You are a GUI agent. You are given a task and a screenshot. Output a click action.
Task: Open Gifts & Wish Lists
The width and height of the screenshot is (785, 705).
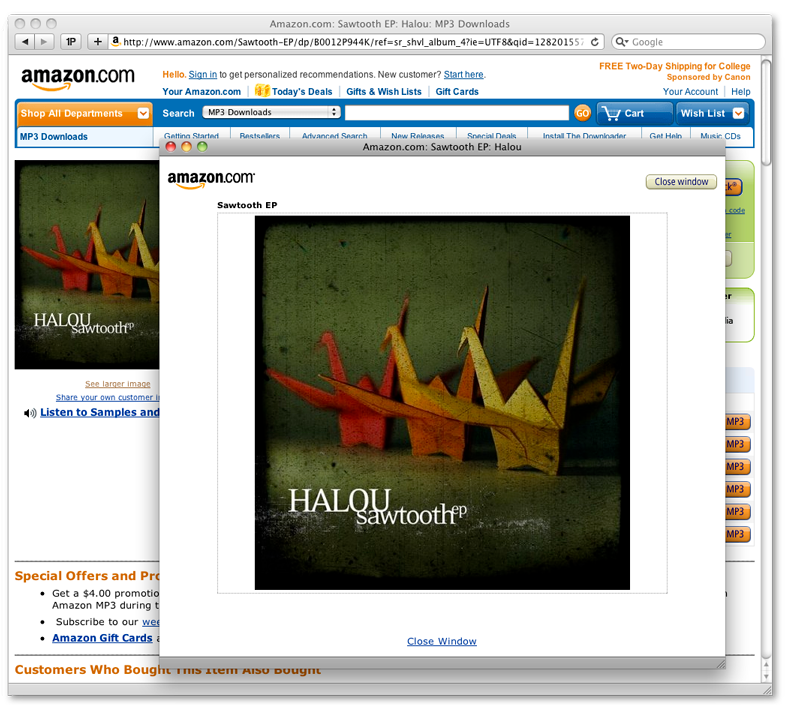coord(384,92)
